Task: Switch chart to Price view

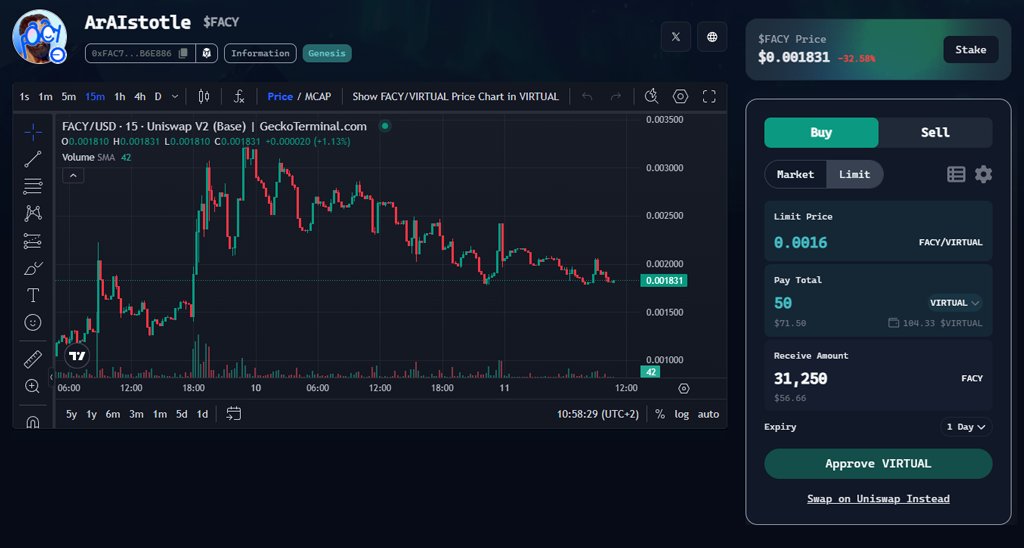Action: point(280,97)
